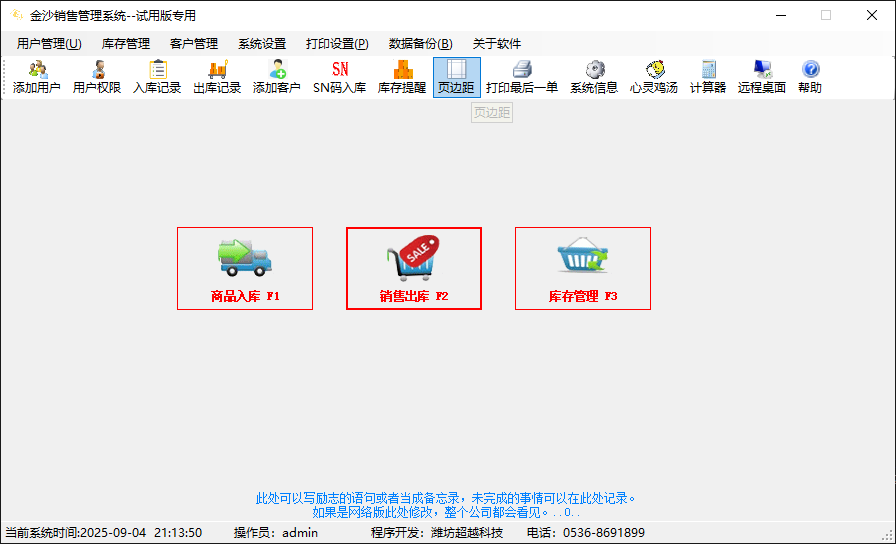Click the blue memo text at bottom
Viewport: 896px width, 544px height.
(446, 504)
